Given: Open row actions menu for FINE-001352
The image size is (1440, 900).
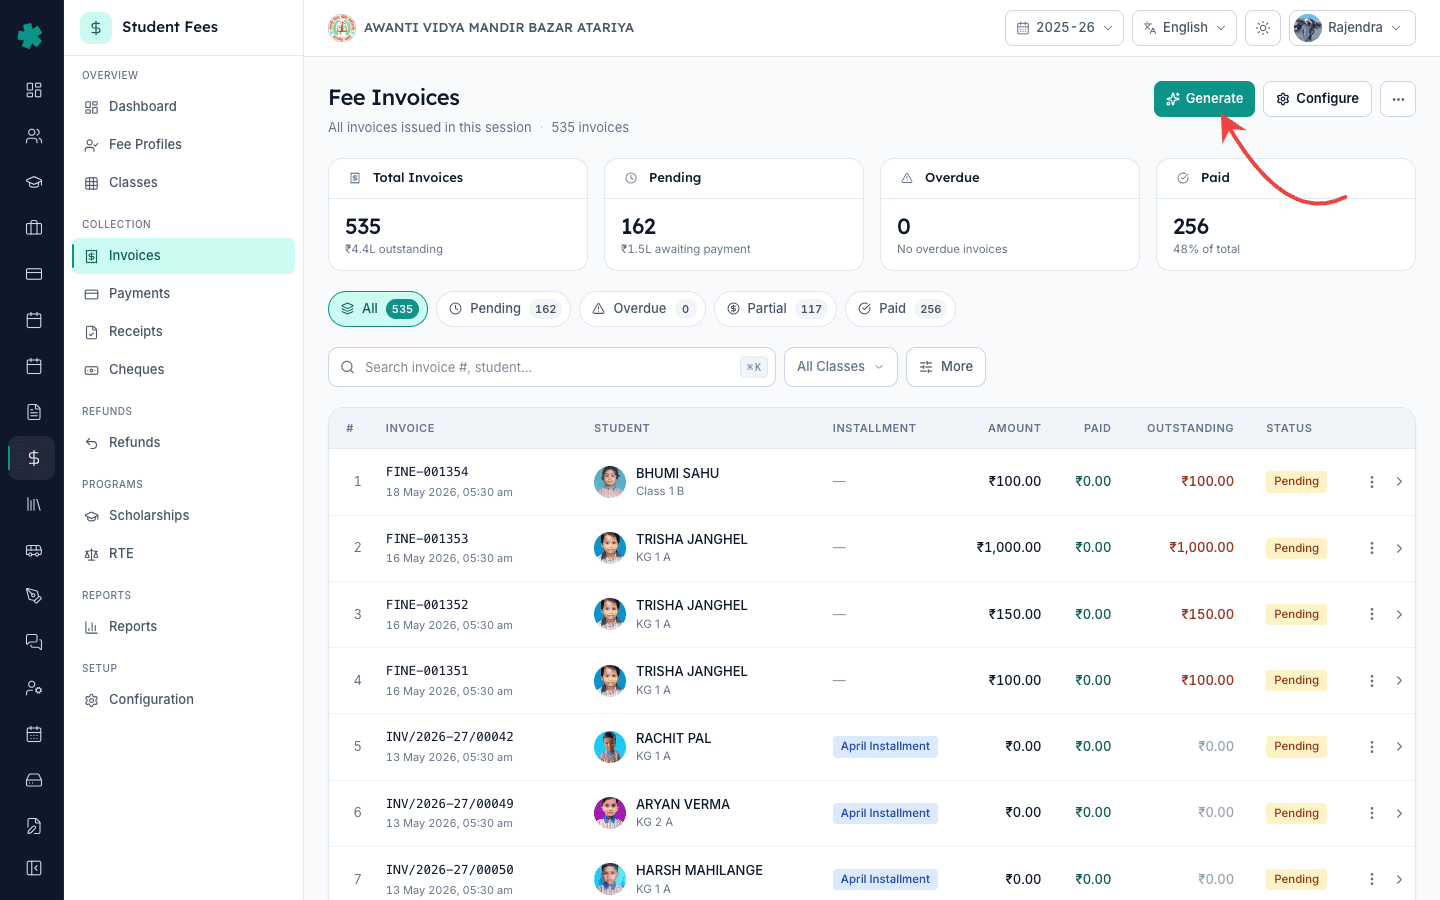Looking at the screenshot, I should [1372, 614].
